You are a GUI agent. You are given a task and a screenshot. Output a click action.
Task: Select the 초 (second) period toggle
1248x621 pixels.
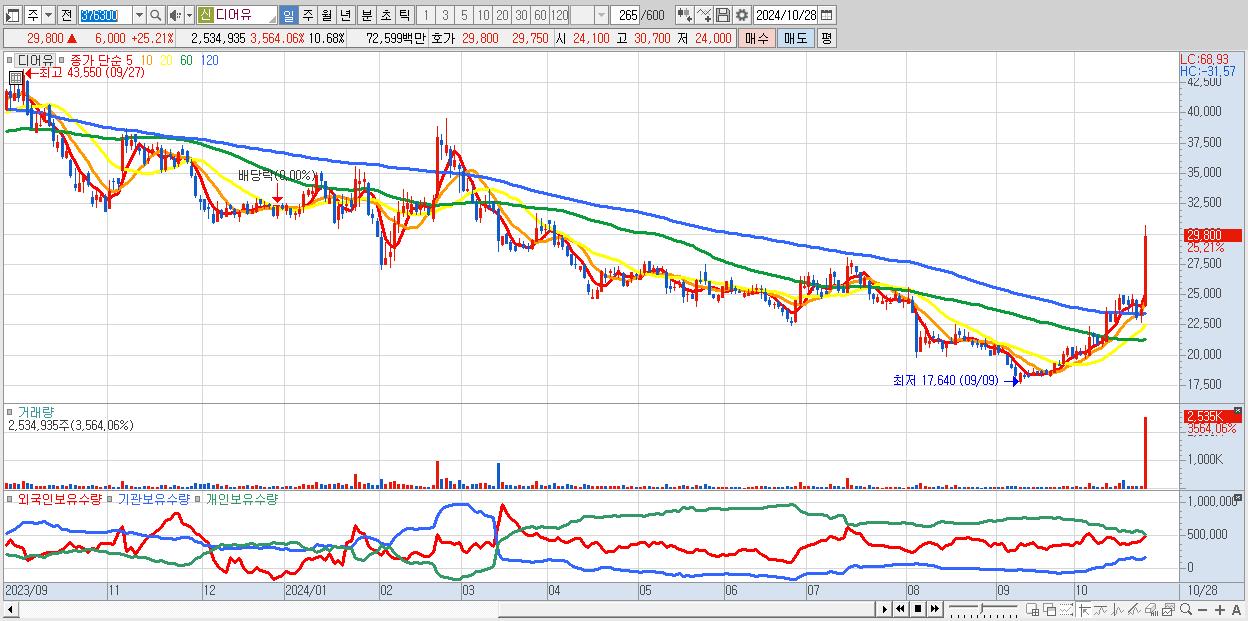[x=386, y=16]
